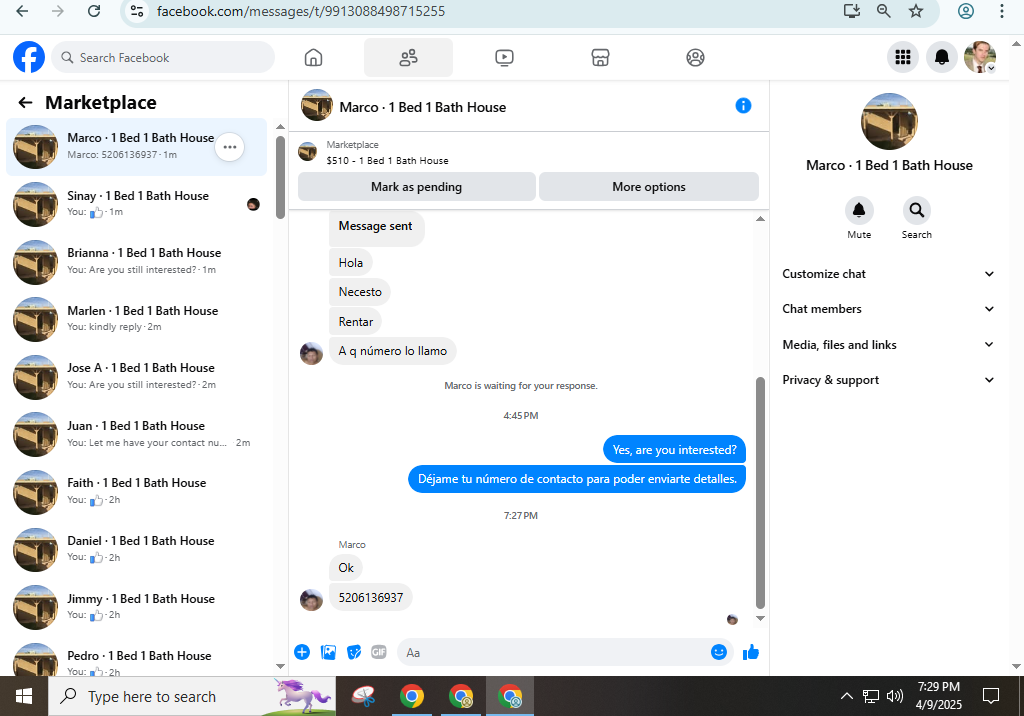Open more actions plus icon in composer
Screen dimensions: 1024x716
(302, 652)
